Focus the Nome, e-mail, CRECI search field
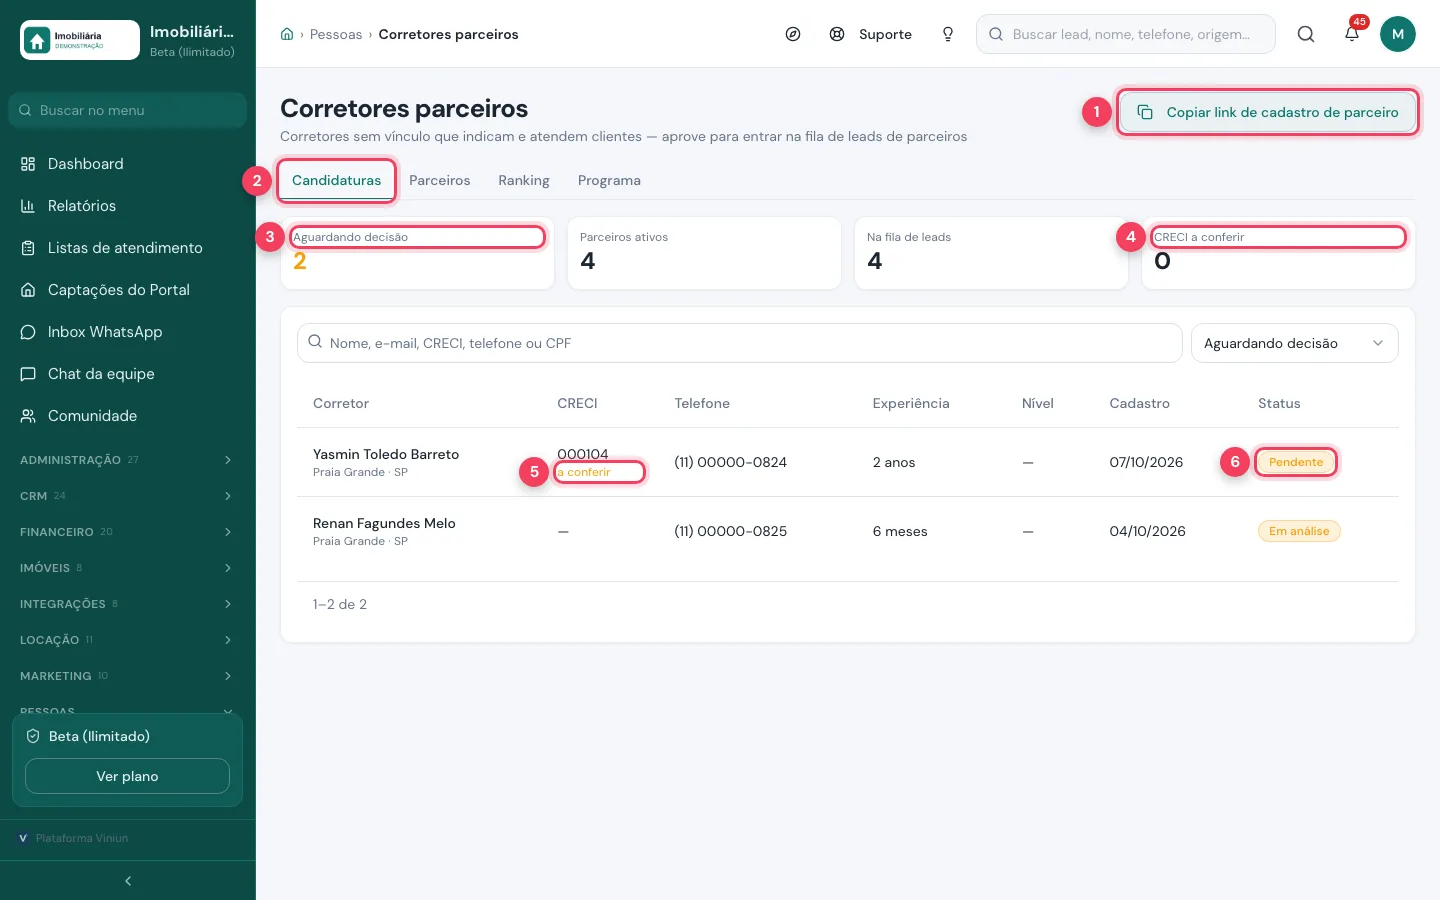The height and width of the screenshot is (900, 1440). pos(740,343)
